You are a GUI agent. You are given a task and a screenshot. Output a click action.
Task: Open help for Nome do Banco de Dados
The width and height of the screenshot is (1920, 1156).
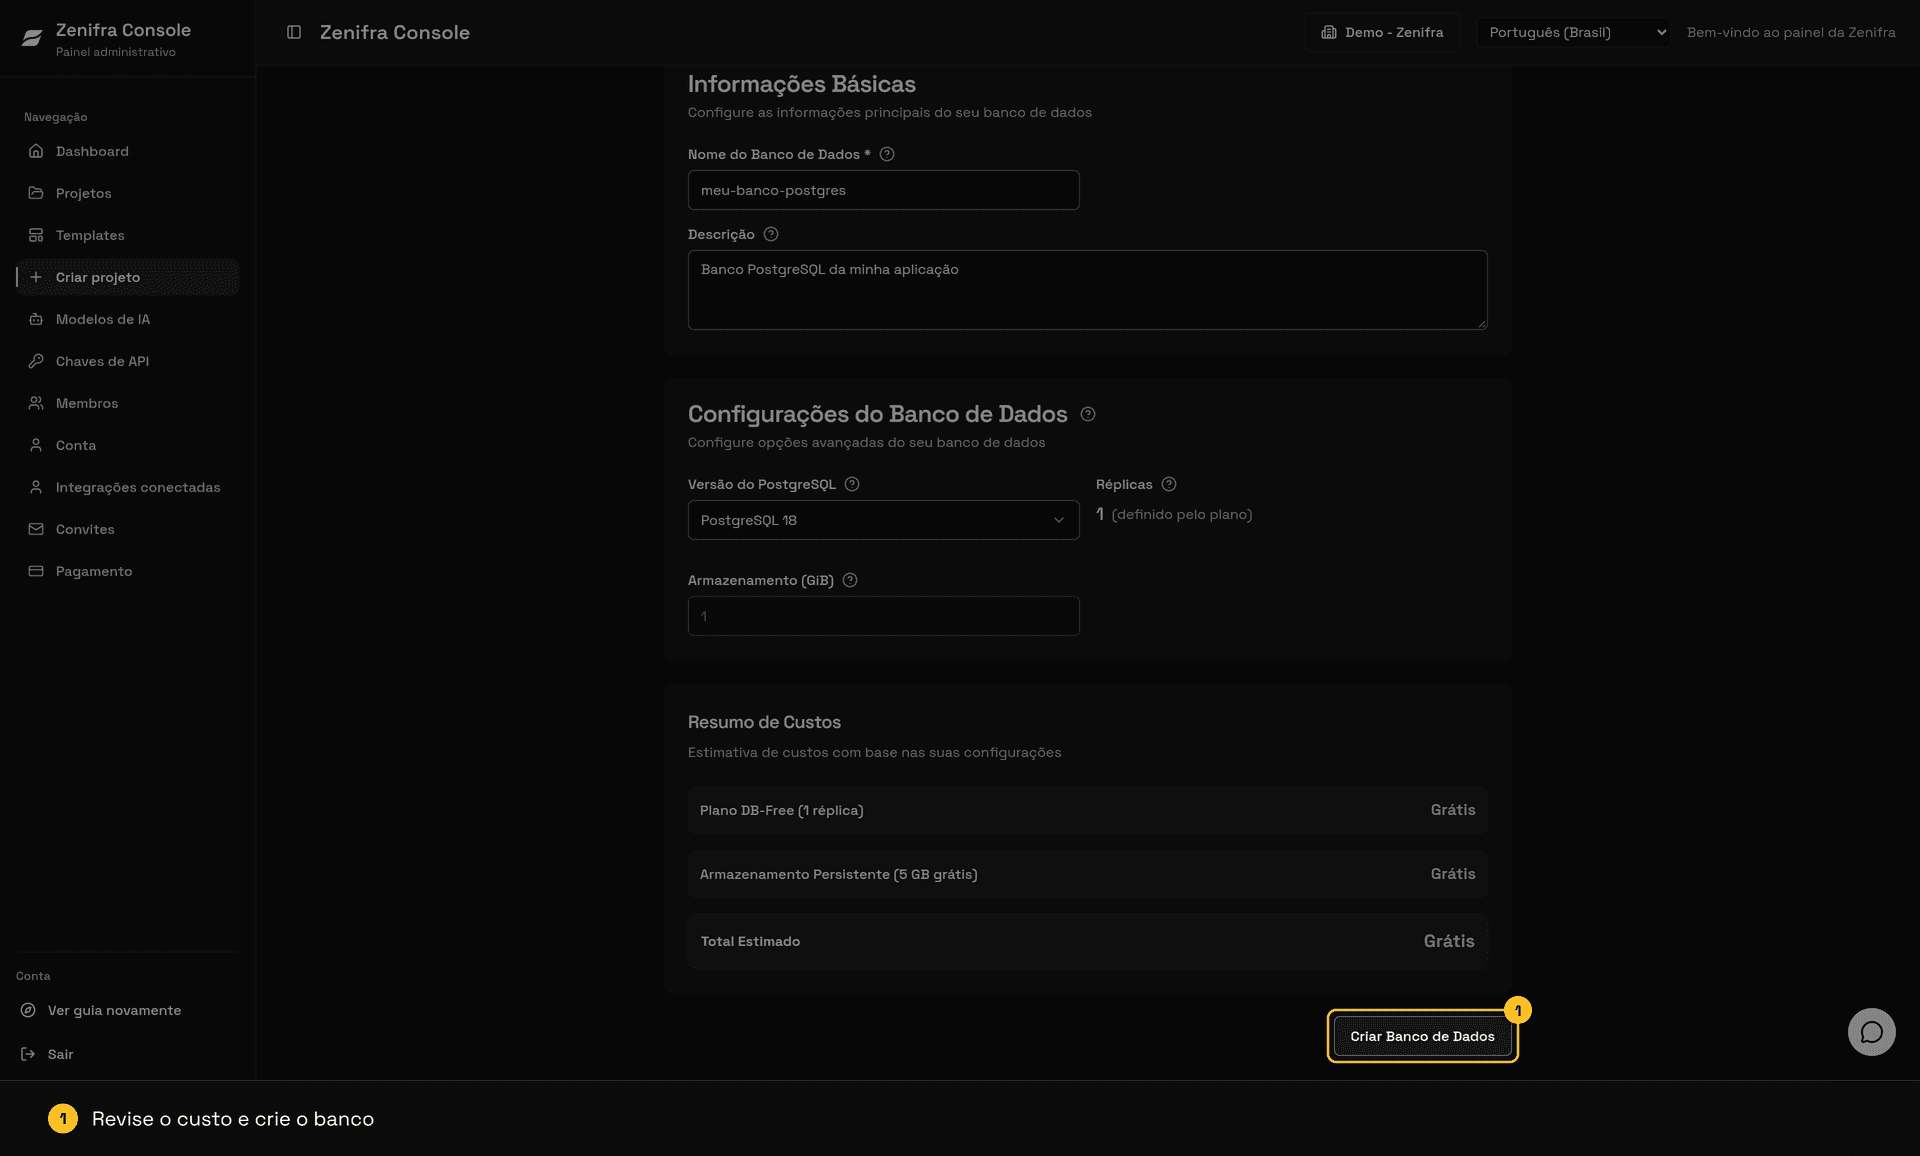click(x=887, y=154)
